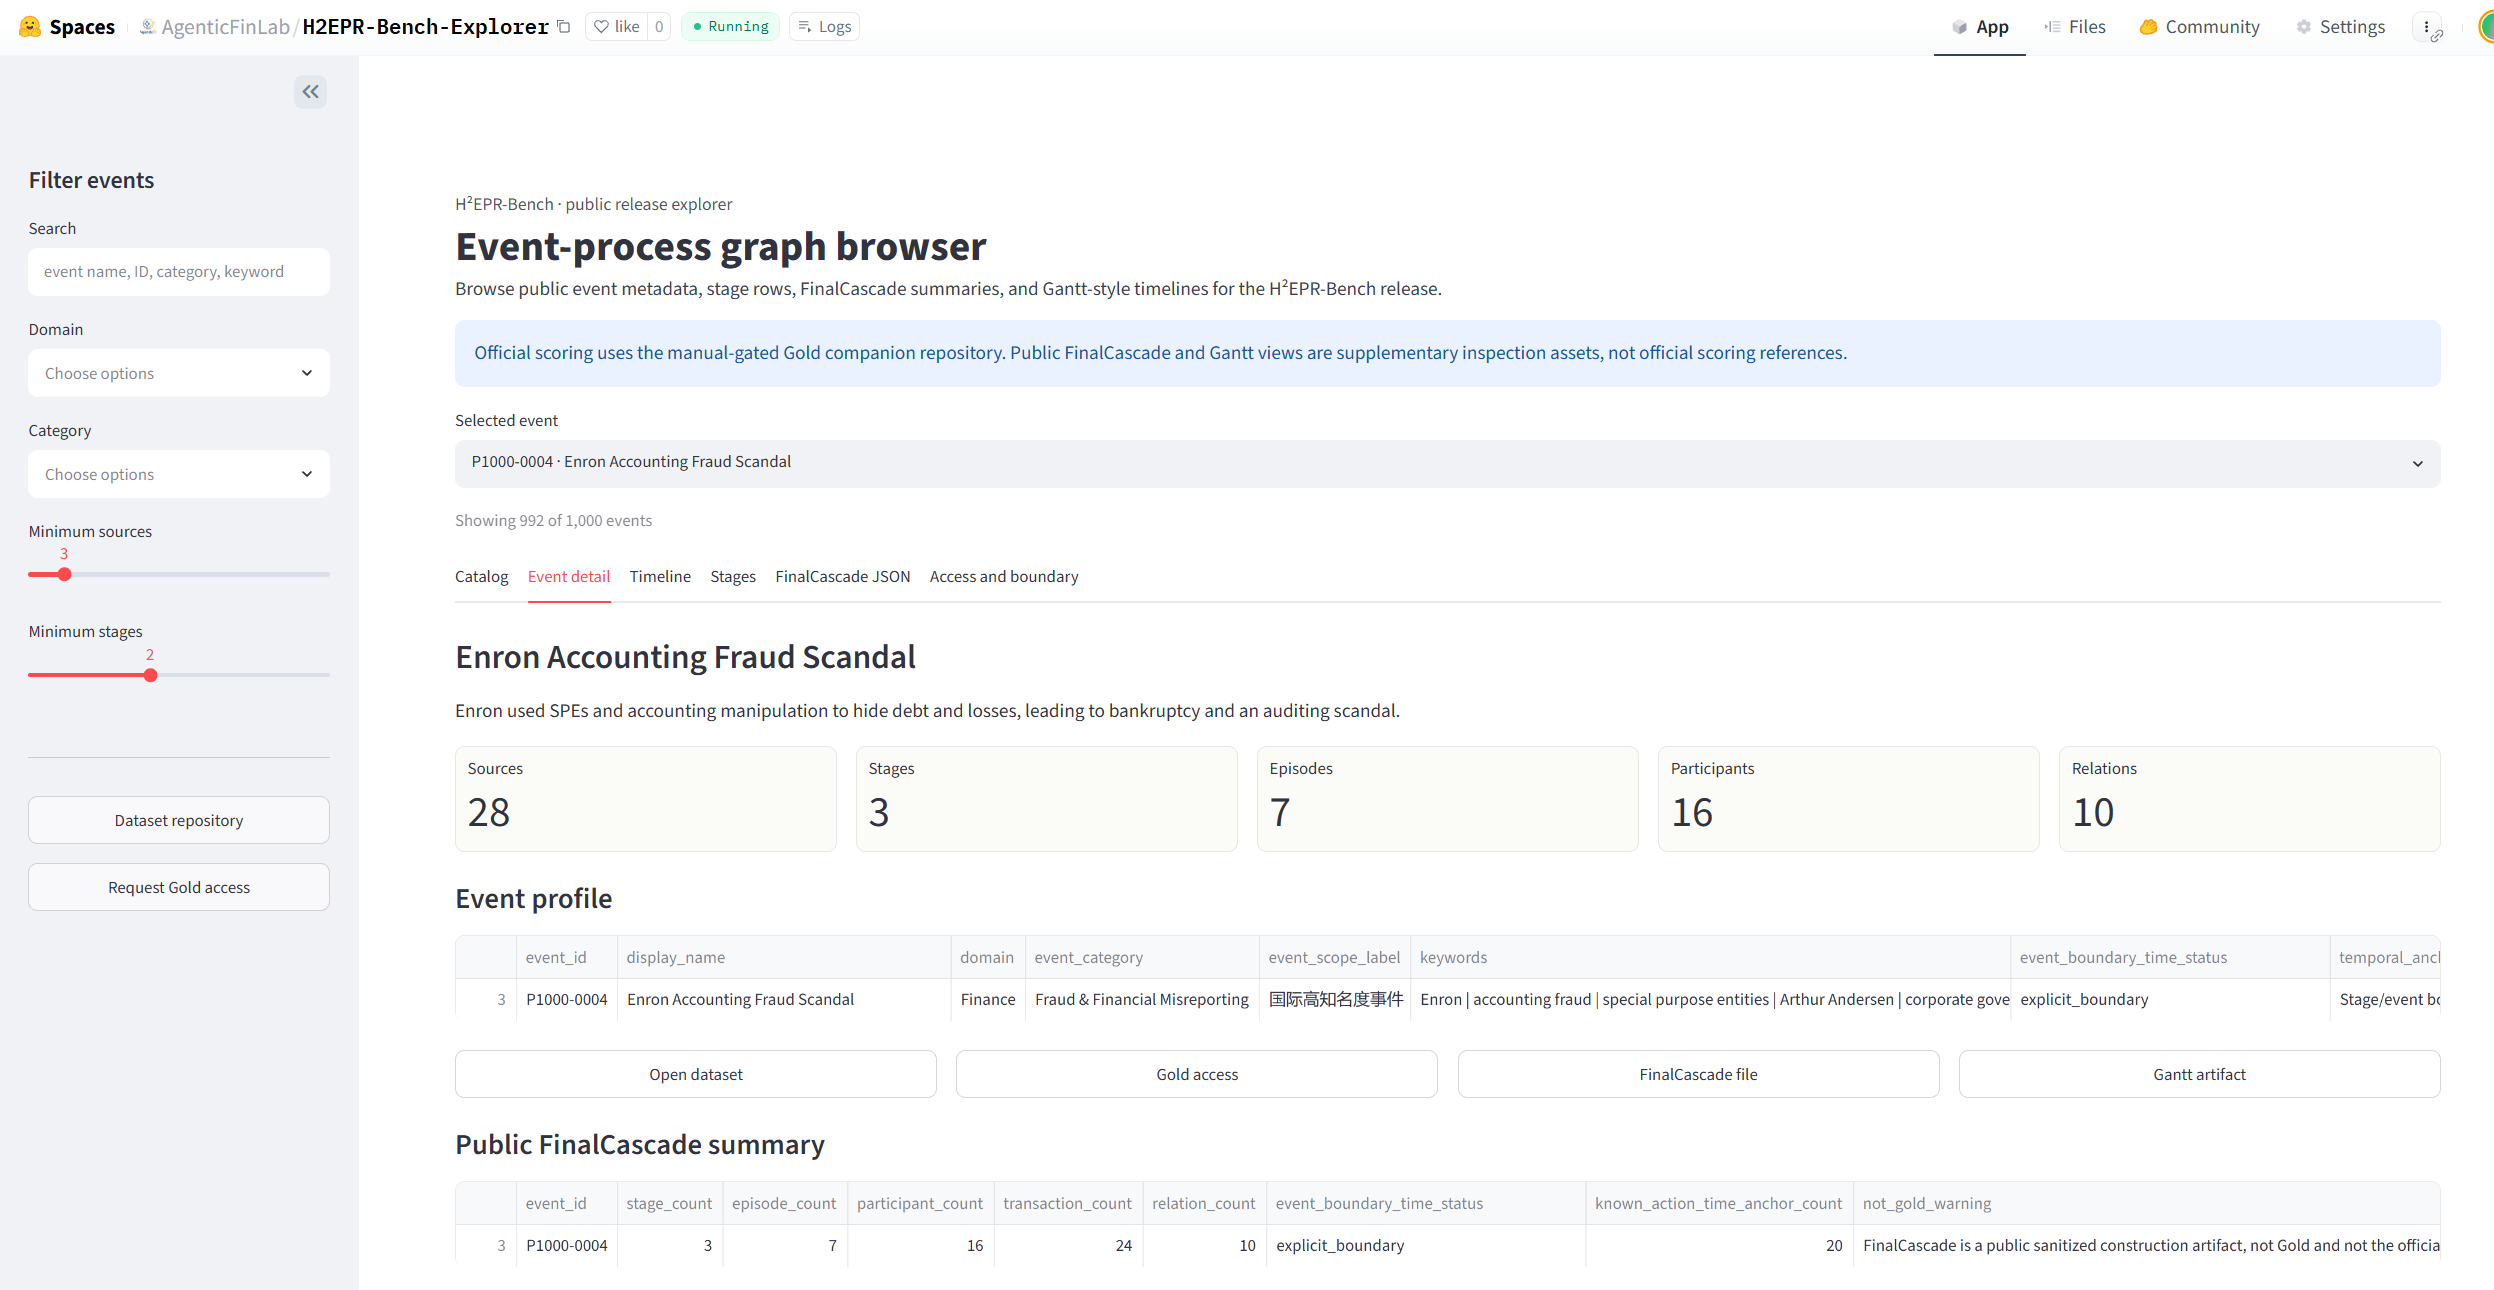Click 'explicit_boundary' cell in summary table
The image size is (2494, 1290).
point(1425,1245)
